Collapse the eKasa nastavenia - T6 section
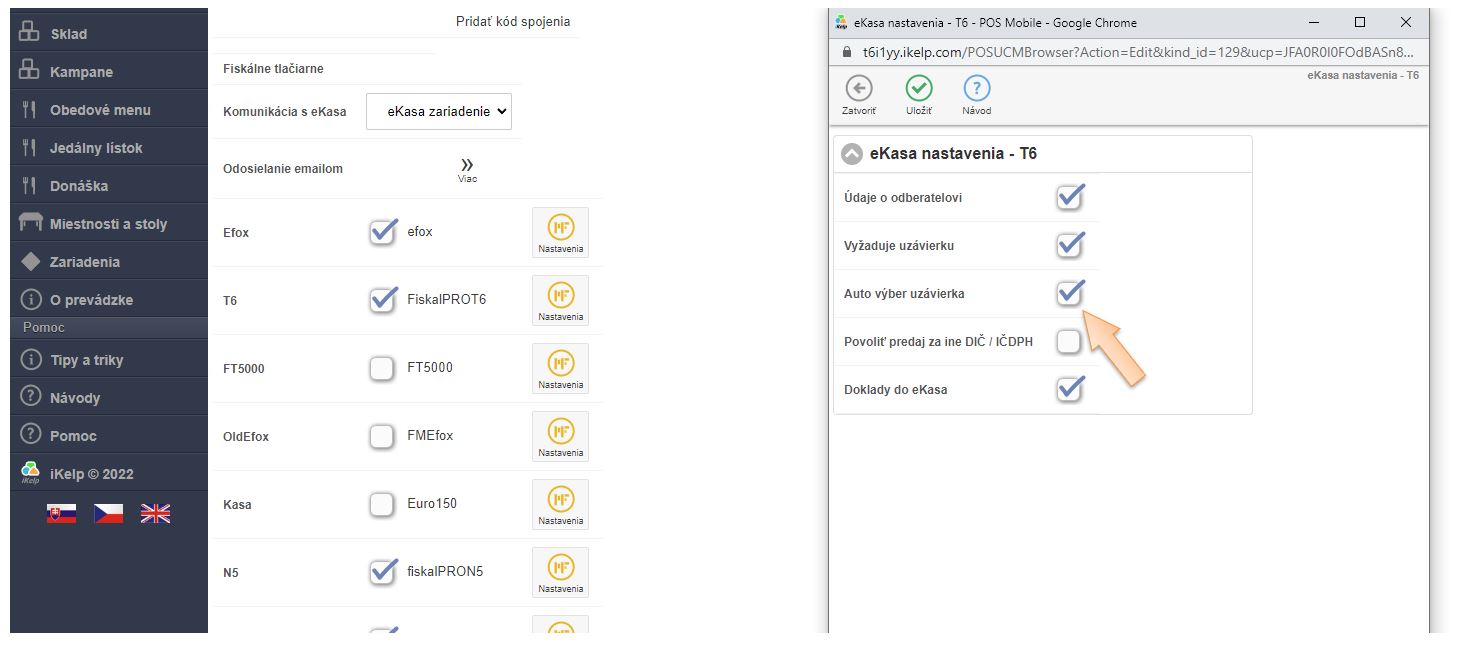 [x=852, y=154]
